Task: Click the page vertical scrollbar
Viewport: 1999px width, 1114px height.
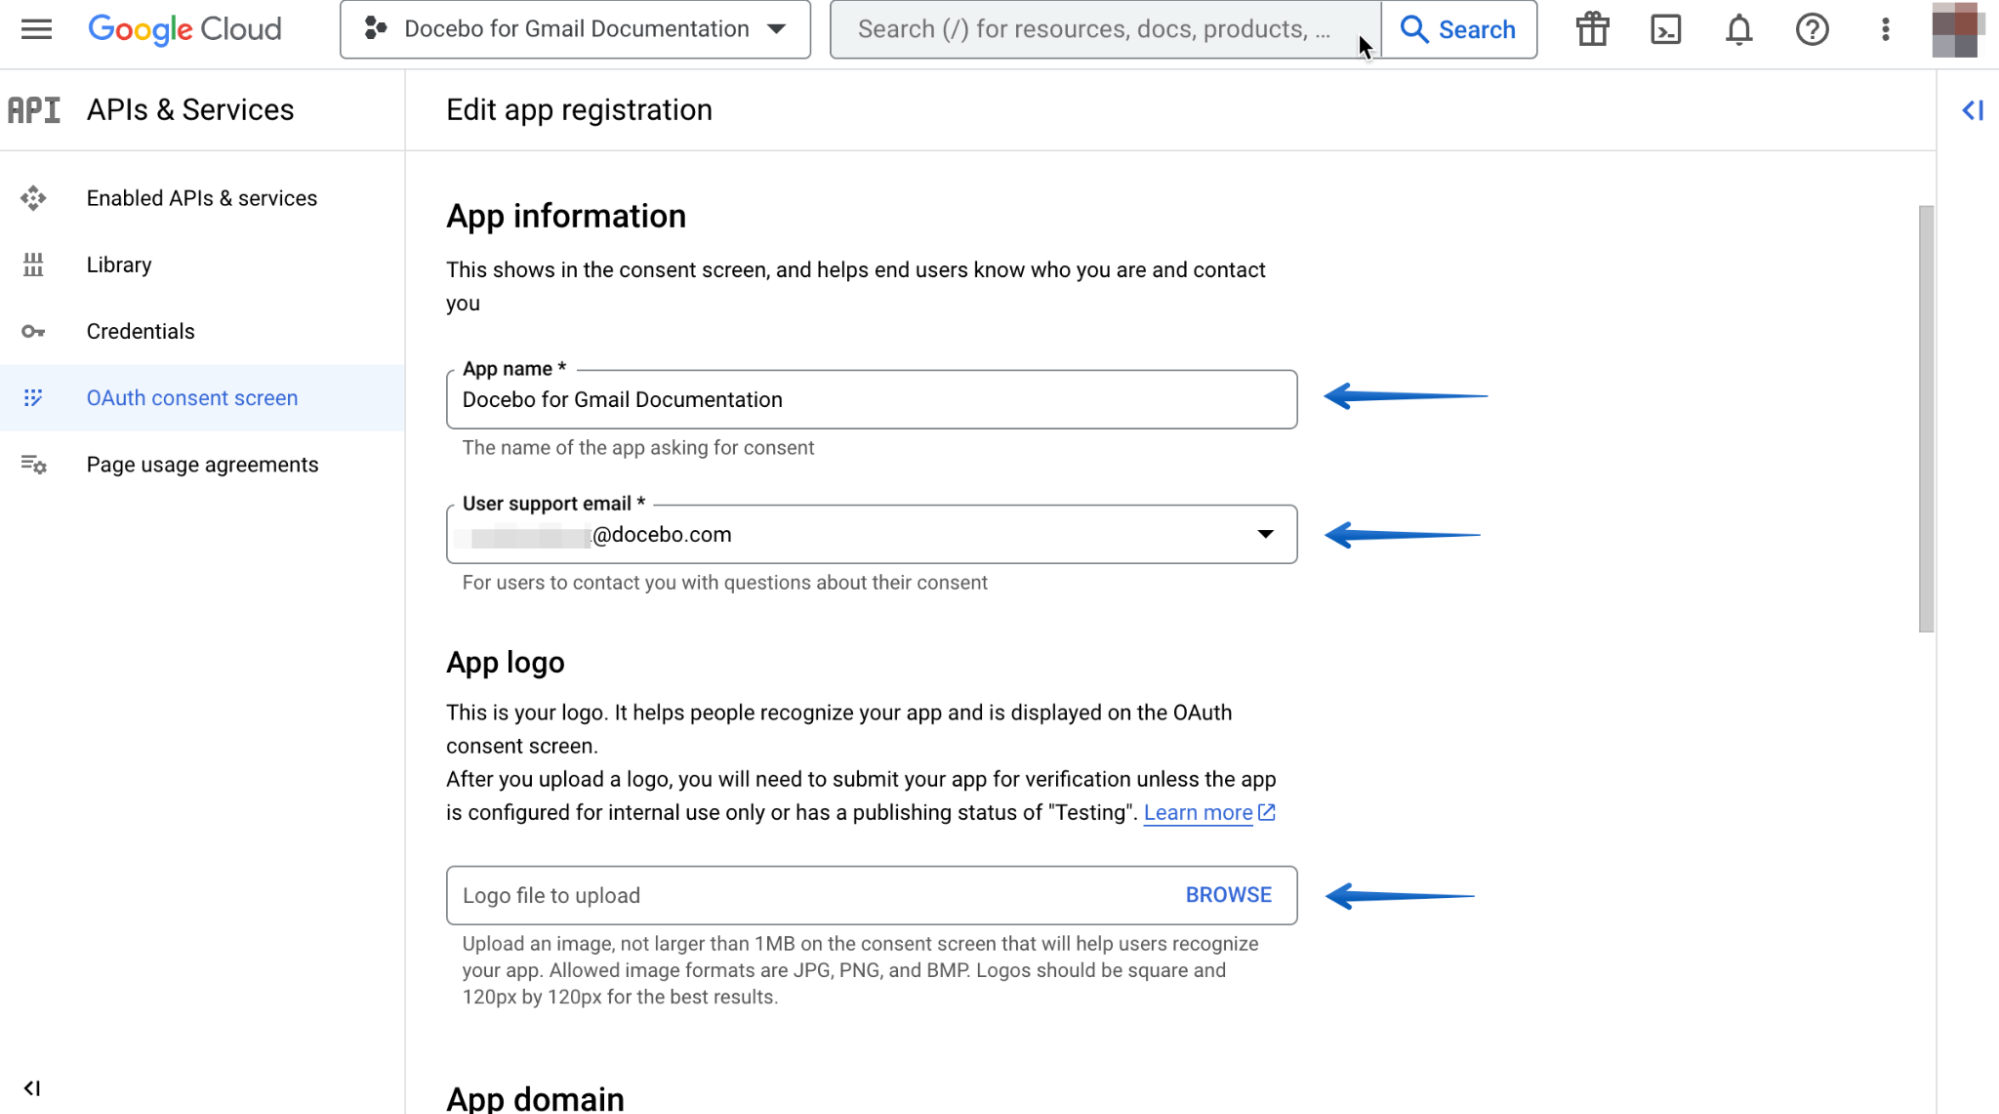Action: (1926, 419)
